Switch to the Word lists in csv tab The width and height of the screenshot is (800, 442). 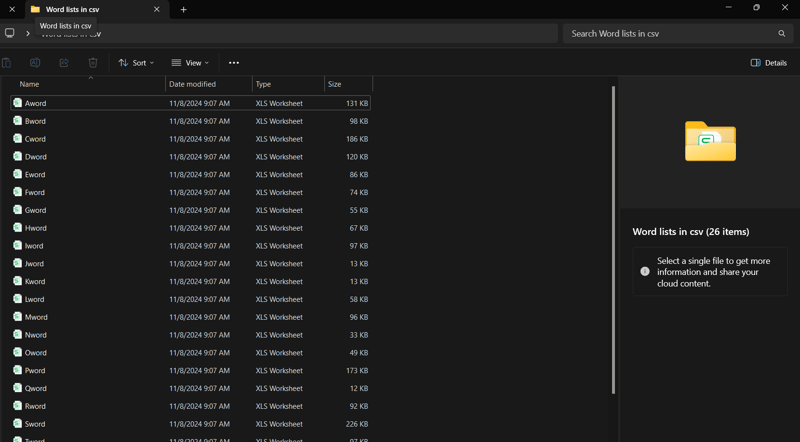80,10
